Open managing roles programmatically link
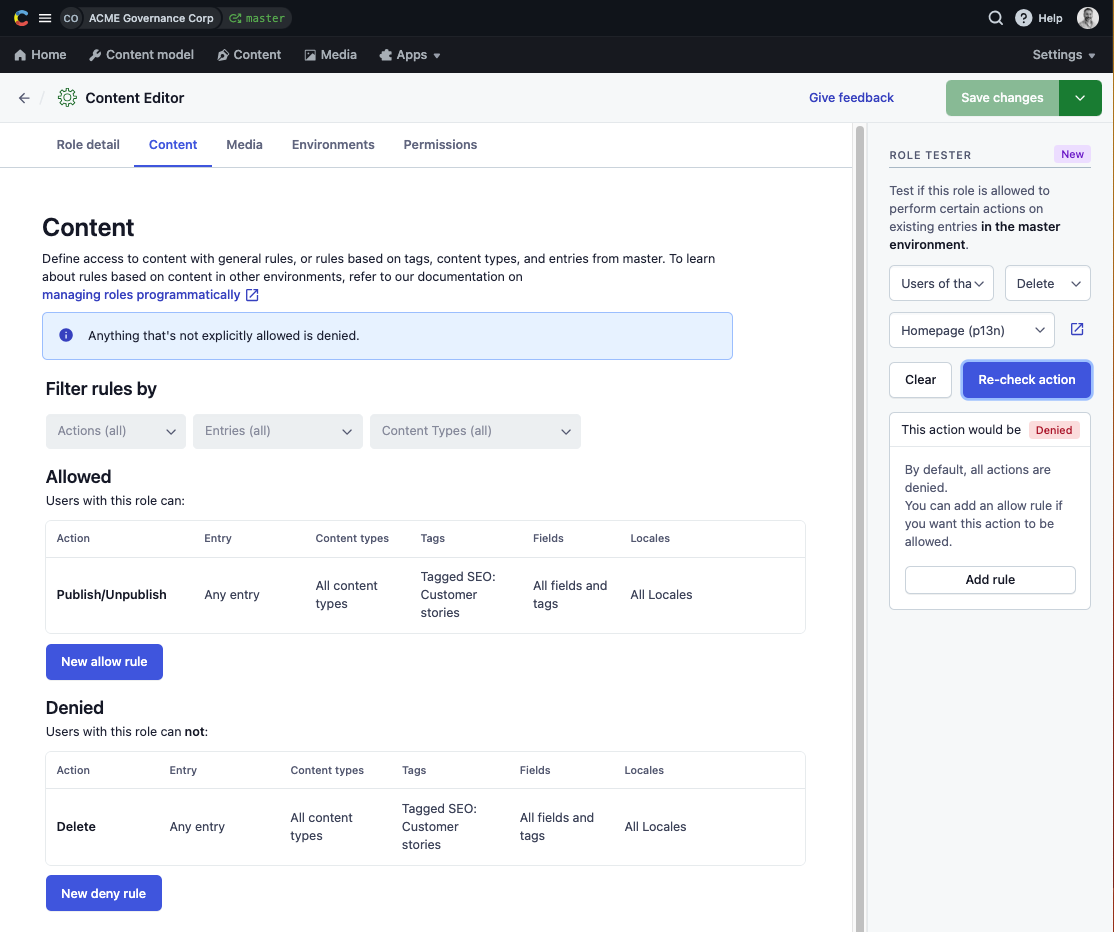This screenshot has width=1114, height=932. 150,295
